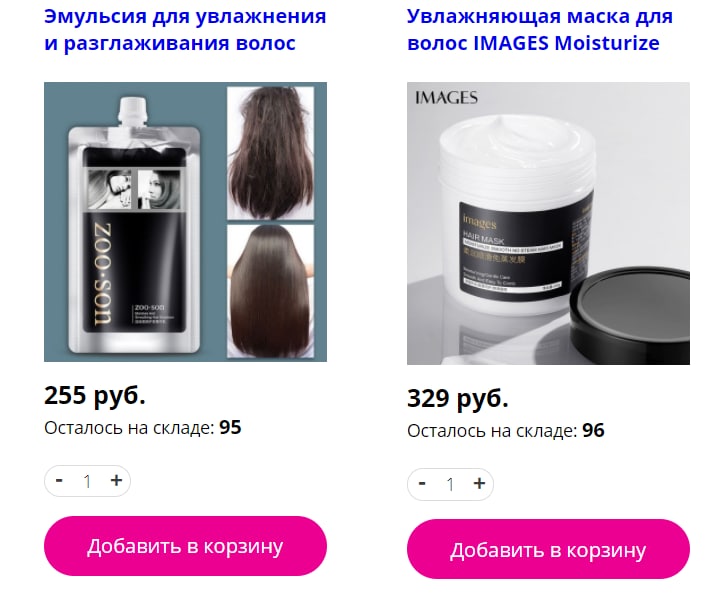Viewport: 709px width, 607px height.
Task: Select the quantity field of the emulsion product
Action: coord(87,481)
